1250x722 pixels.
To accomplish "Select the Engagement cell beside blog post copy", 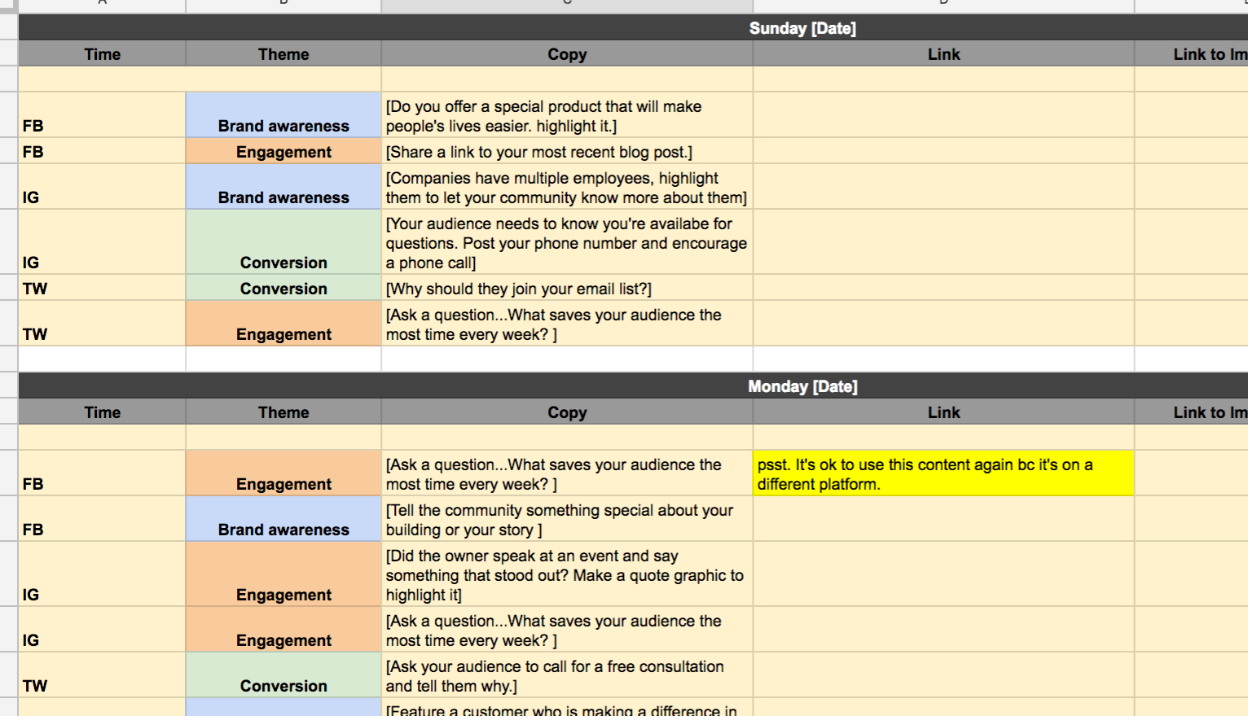I will 283,152.
